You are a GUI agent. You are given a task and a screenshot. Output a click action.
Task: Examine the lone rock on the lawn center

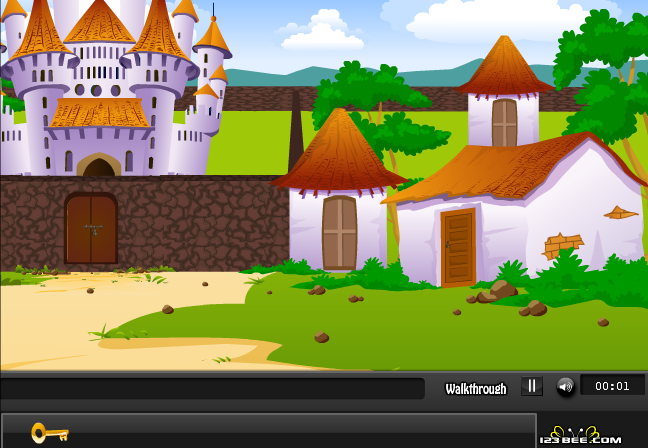point(322,337)
